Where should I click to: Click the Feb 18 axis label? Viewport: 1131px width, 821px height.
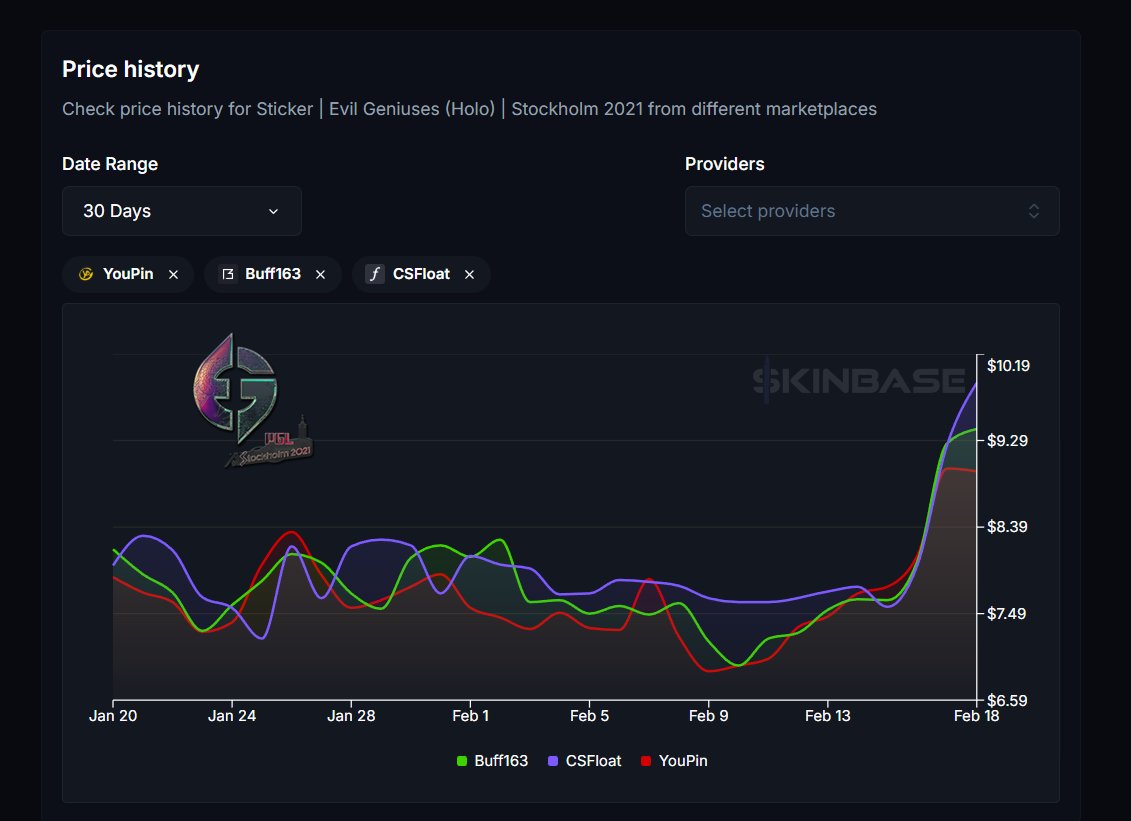tap(975, 715)
